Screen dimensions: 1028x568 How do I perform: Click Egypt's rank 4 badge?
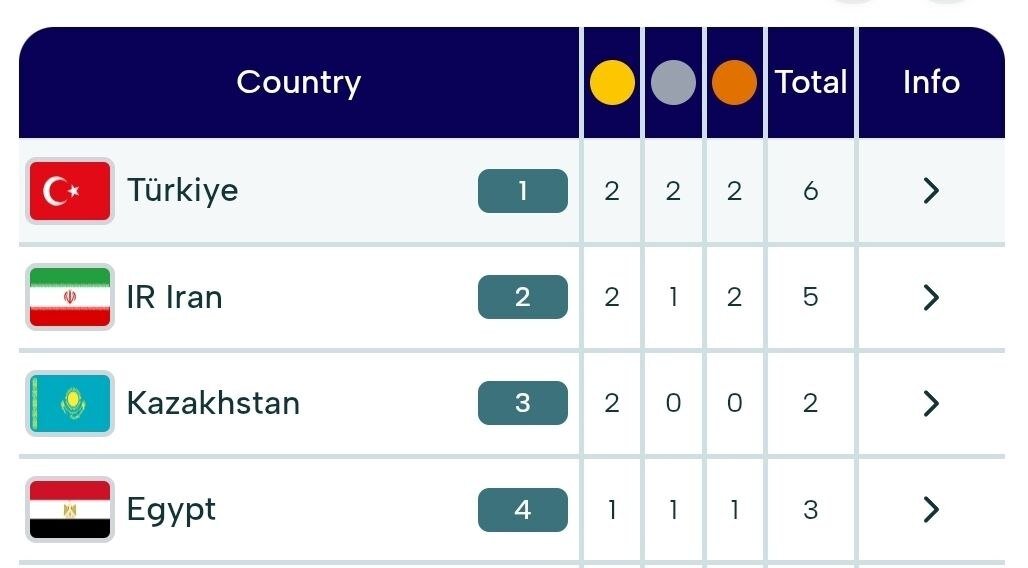522,510
